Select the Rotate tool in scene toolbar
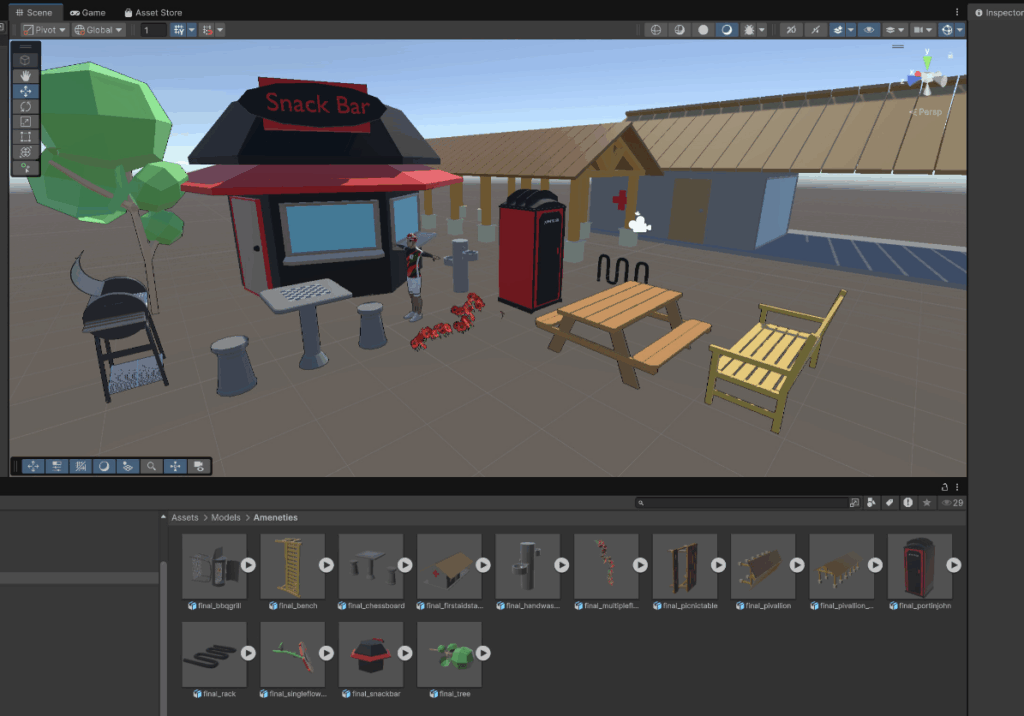The height and width of the screenshot is (716, 1024). point(25,106)
